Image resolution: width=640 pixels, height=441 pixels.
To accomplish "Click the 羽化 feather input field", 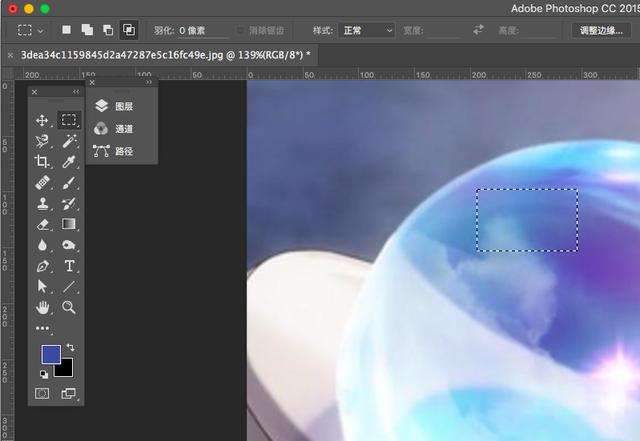I will coord(203,31).
